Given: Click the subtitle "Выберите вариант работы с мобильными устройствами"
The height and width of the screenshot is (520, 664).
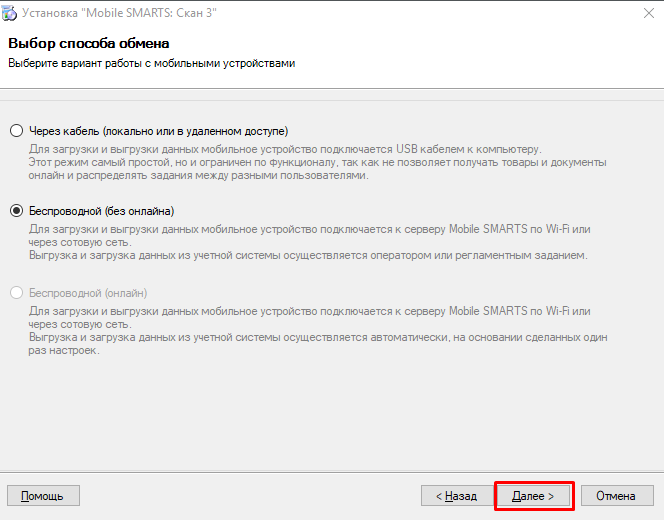Looking at the screenshot, I should (x=152, y=64).
